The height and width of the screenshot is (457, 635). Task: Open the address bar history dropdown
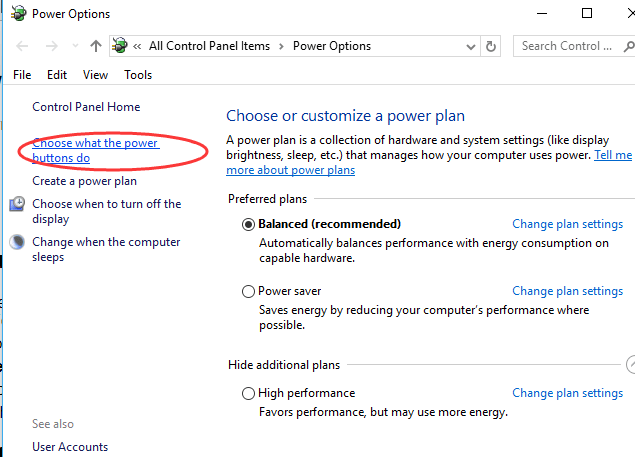click(469, 46)
